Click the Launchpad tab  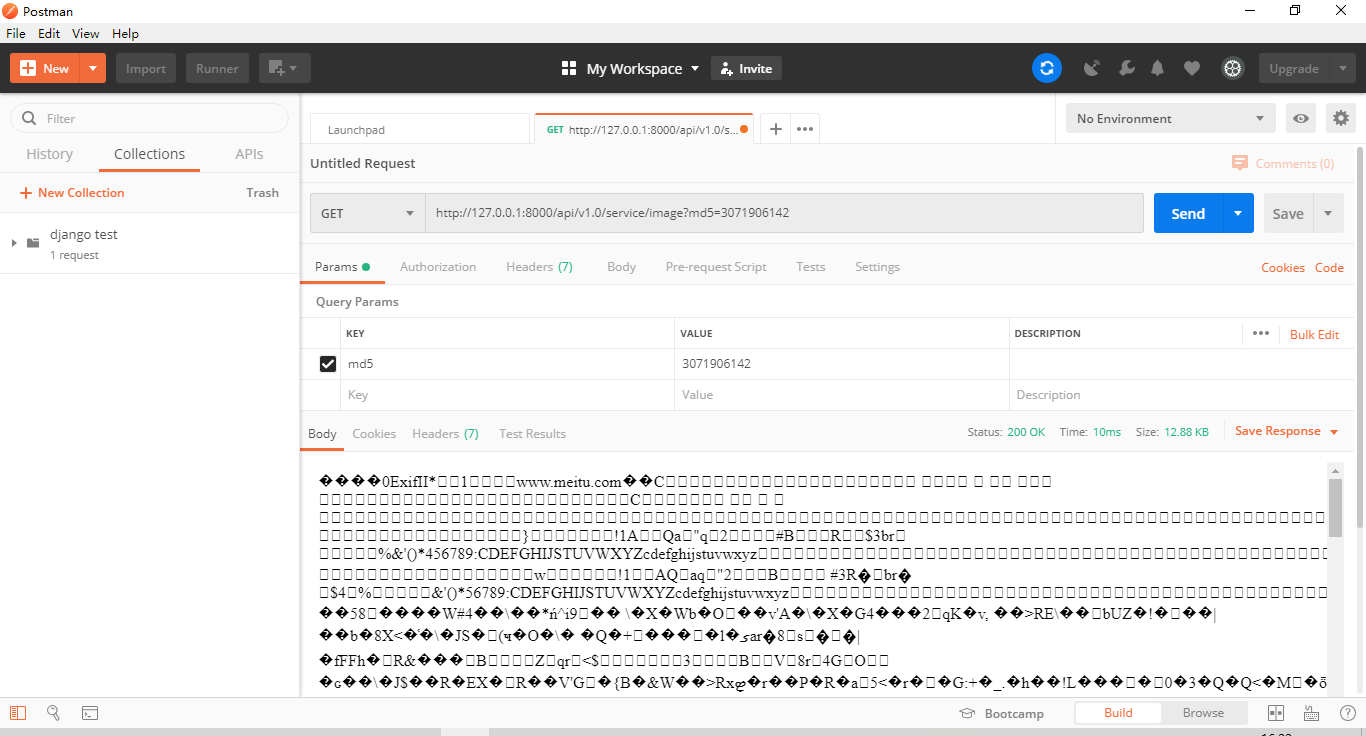[x=419, y=130]
